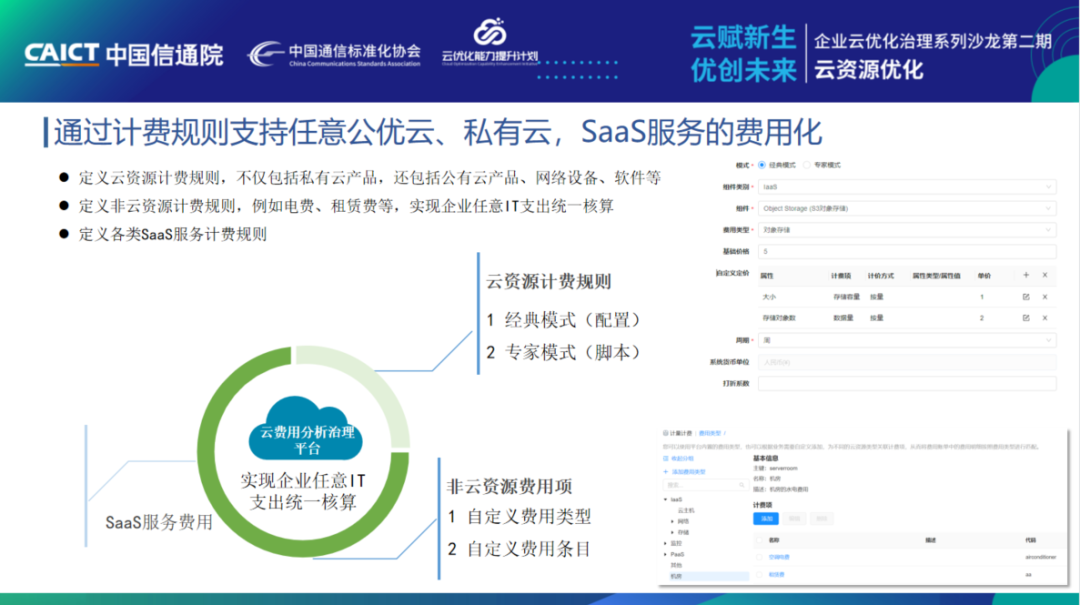This screenshot has width=1080, height=605.
Task: Open the 组件 dropdown showing Object Storage
Action: tap(907, 208)
